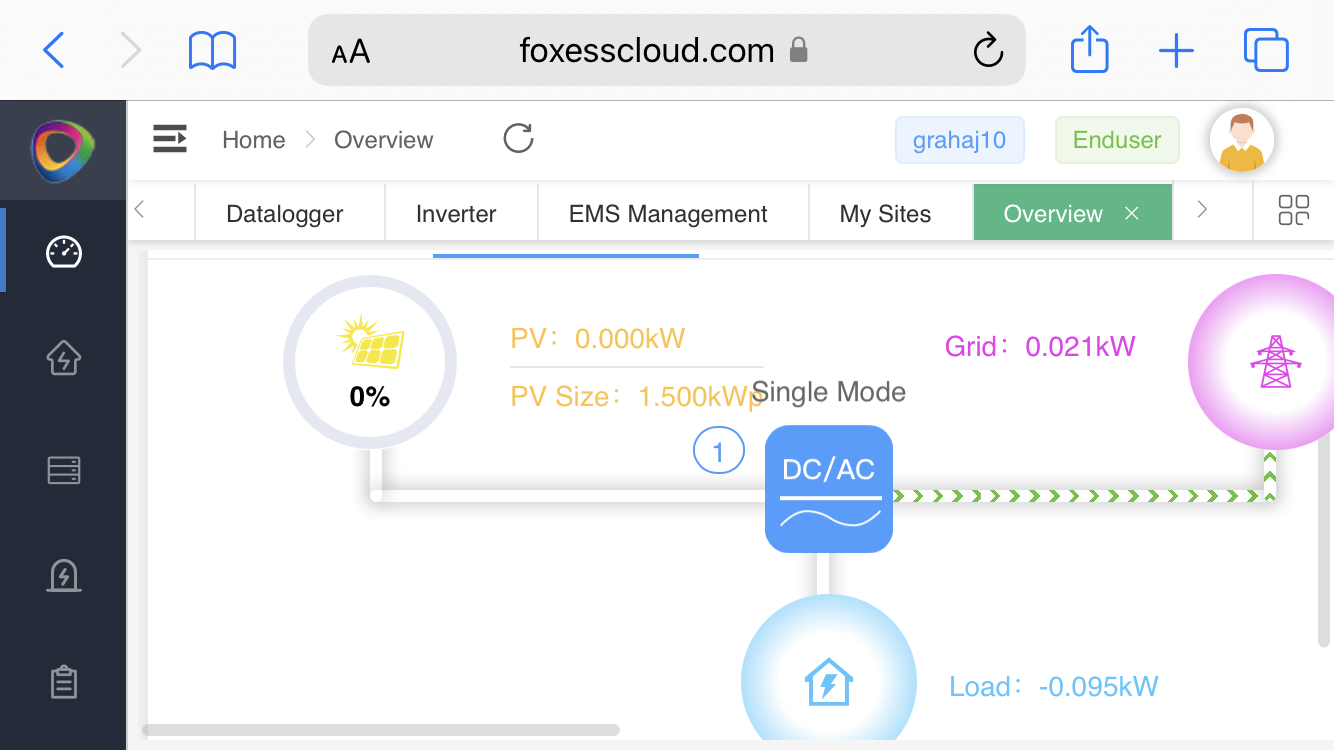Click the DC/AC inverter icon
The width and height of the screenshot is (1334, 750).
click(x=829, y=489)
